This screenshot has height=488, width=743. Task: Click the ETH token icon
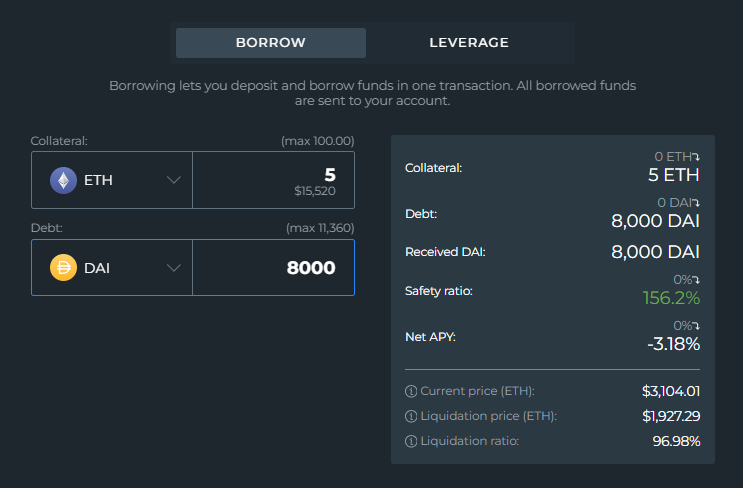click(x=64, y=180)
